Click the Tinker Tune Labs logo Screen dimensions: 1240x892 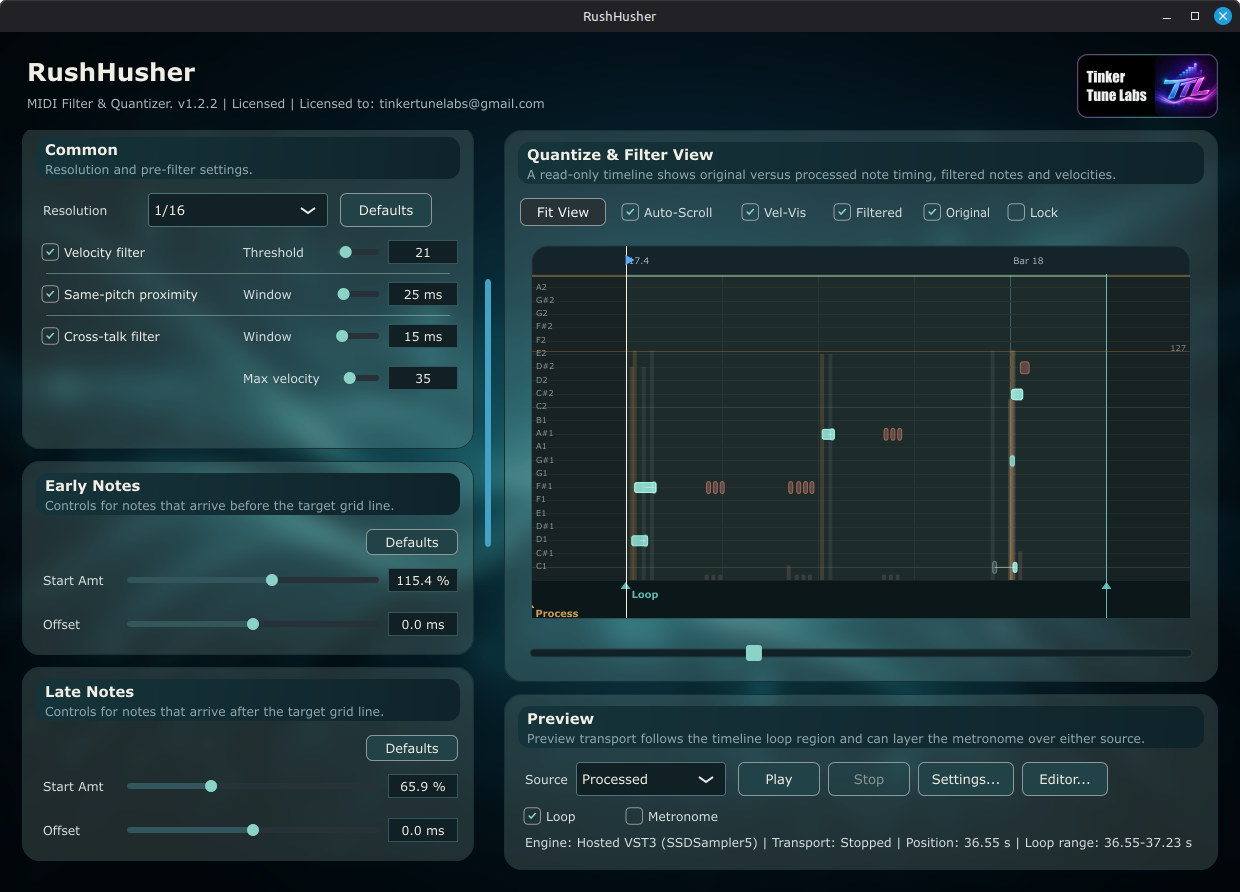[1147, 86]
